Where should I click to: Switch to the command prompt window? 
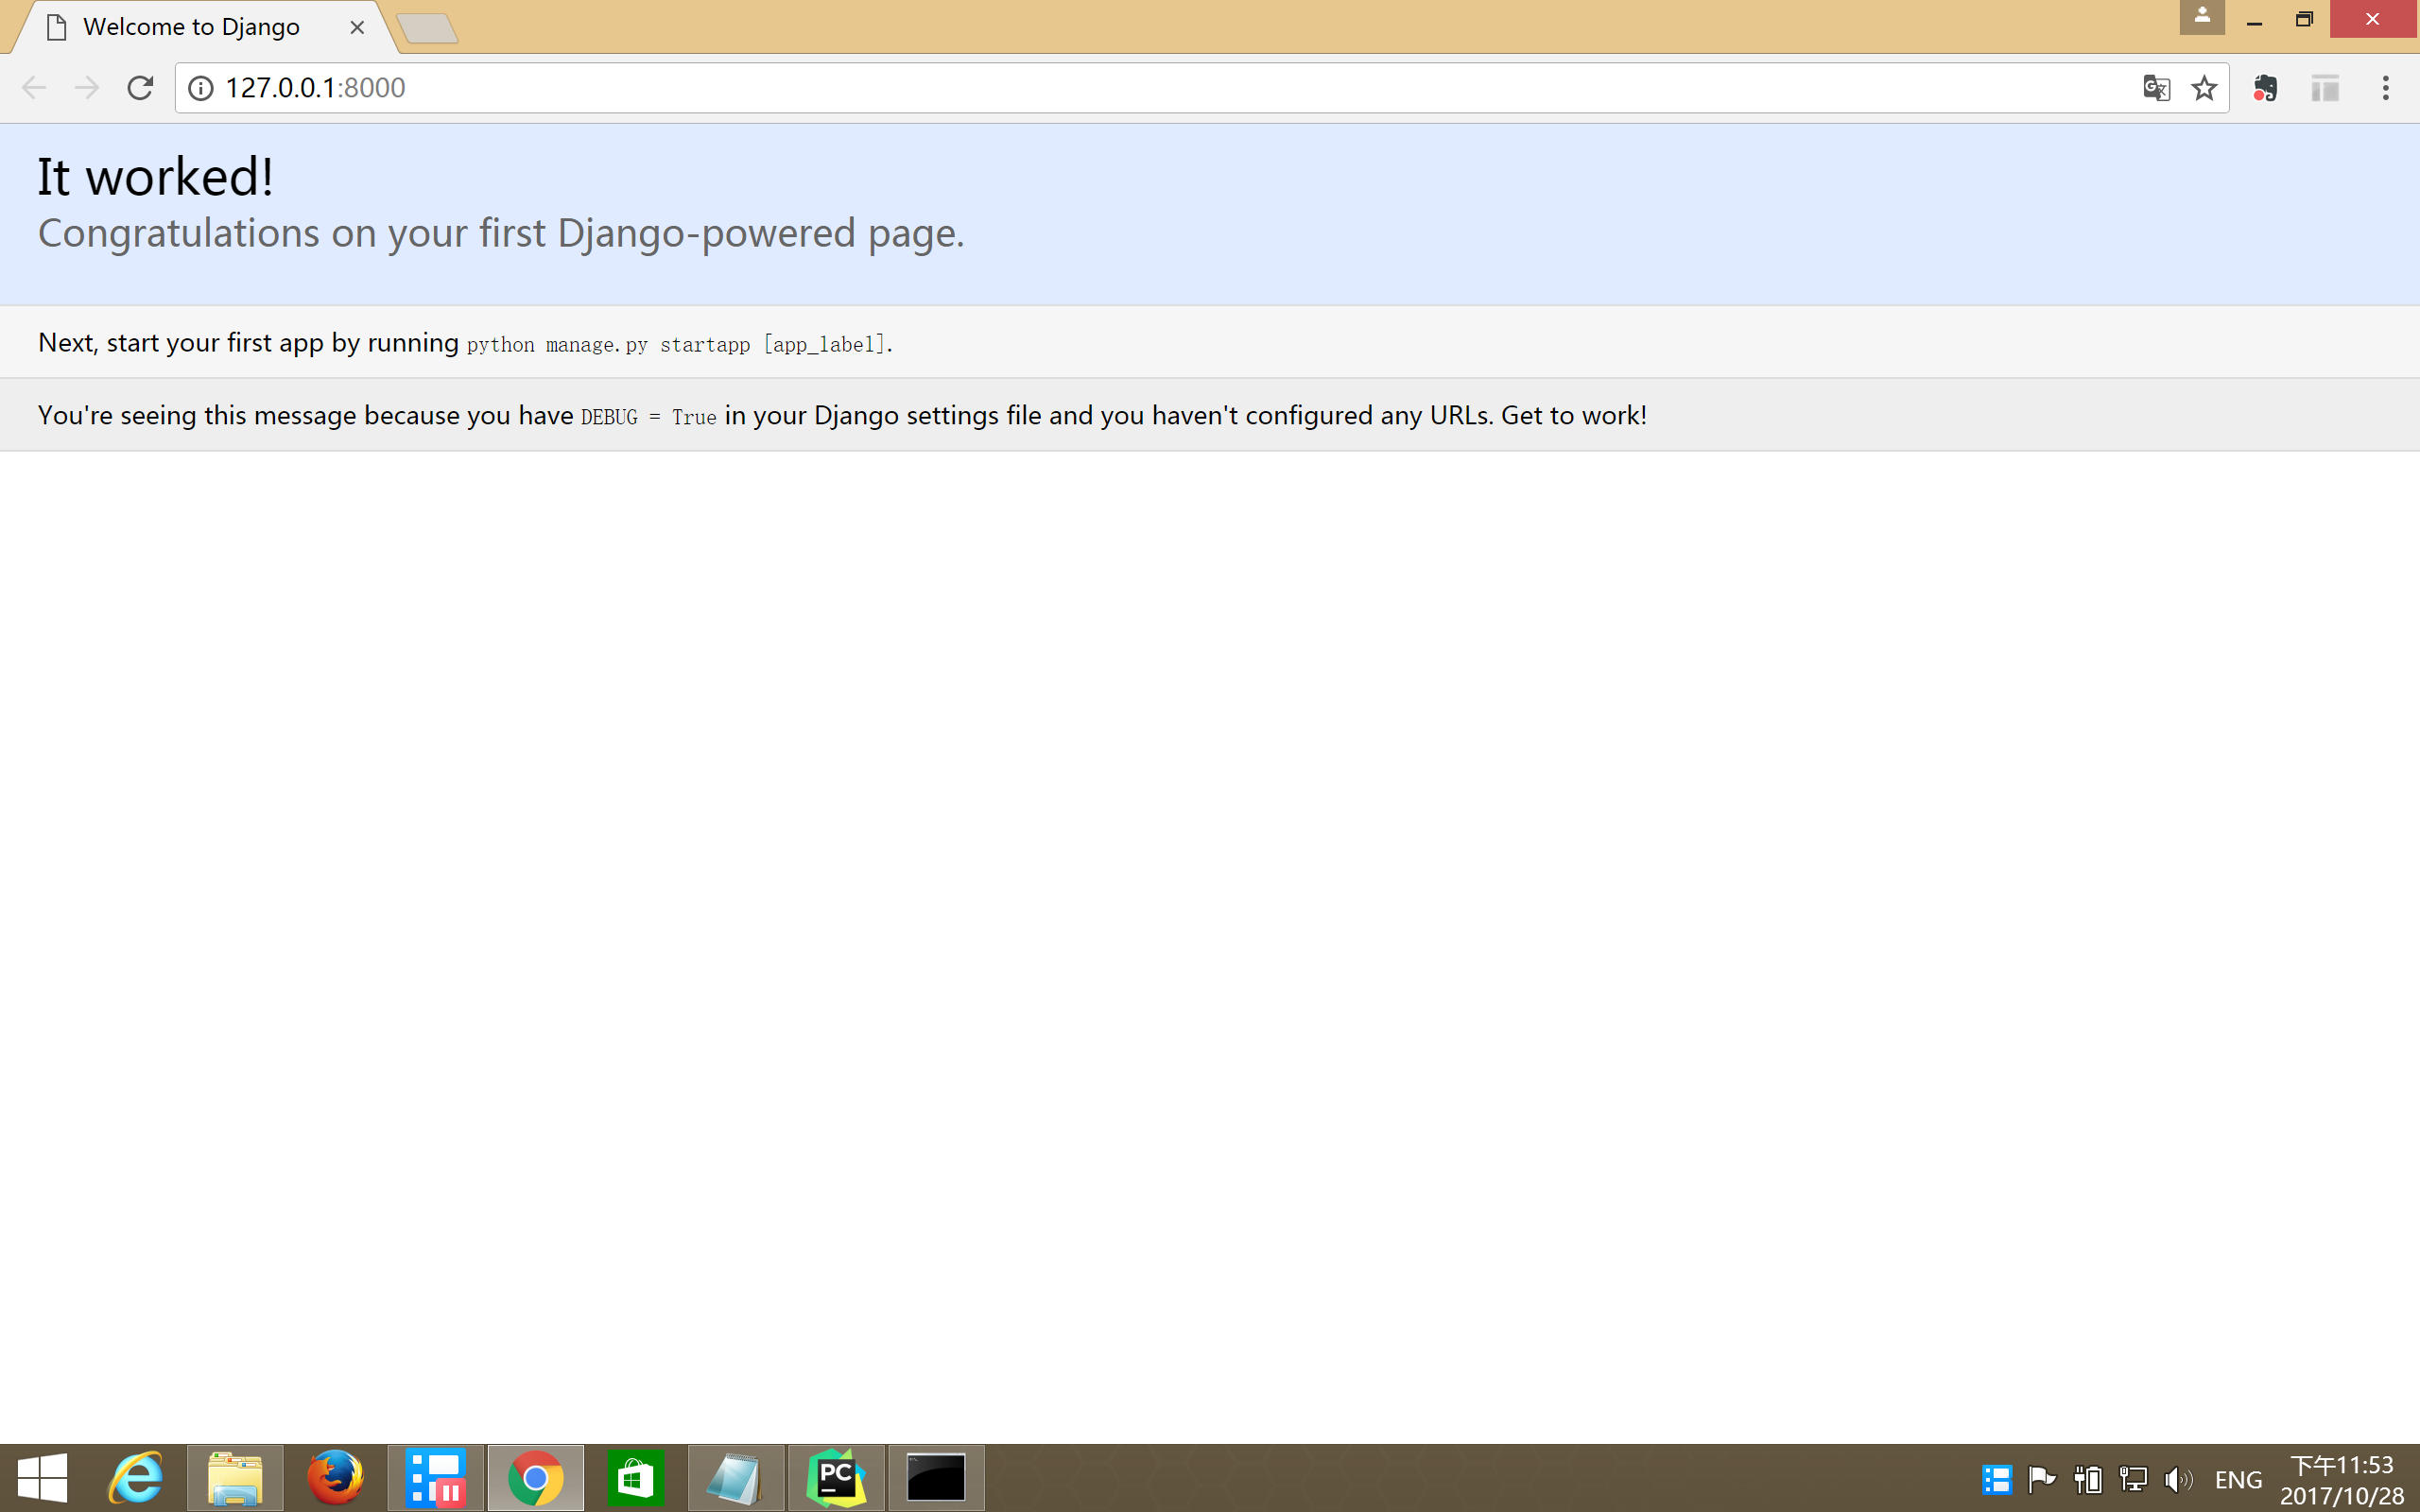point(936,1478)
